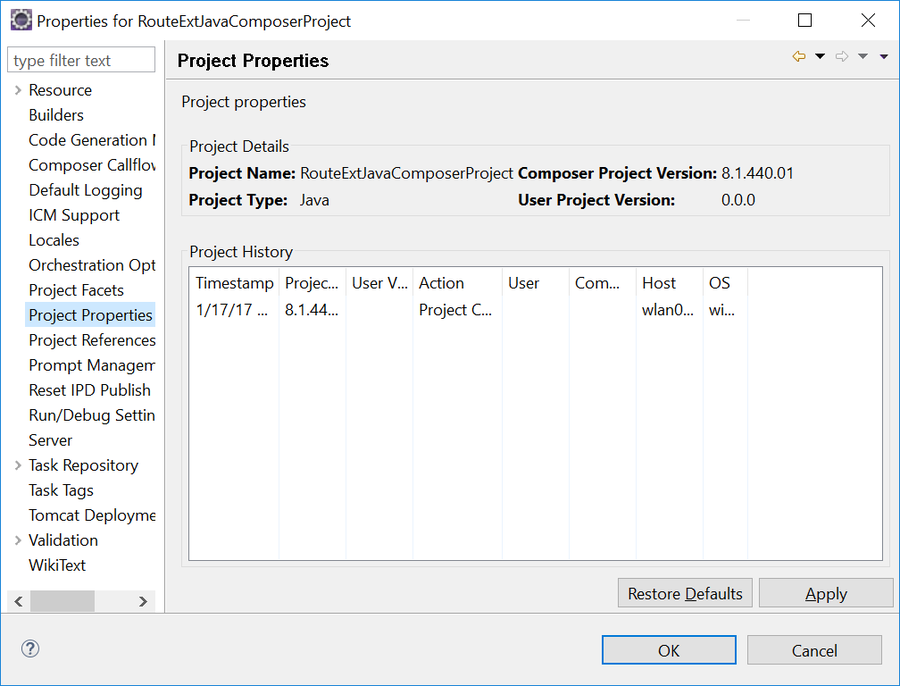The height and width of the screenshot is (686, 900).
Task: Expand the Validation tree node
Action: (18, 540)
